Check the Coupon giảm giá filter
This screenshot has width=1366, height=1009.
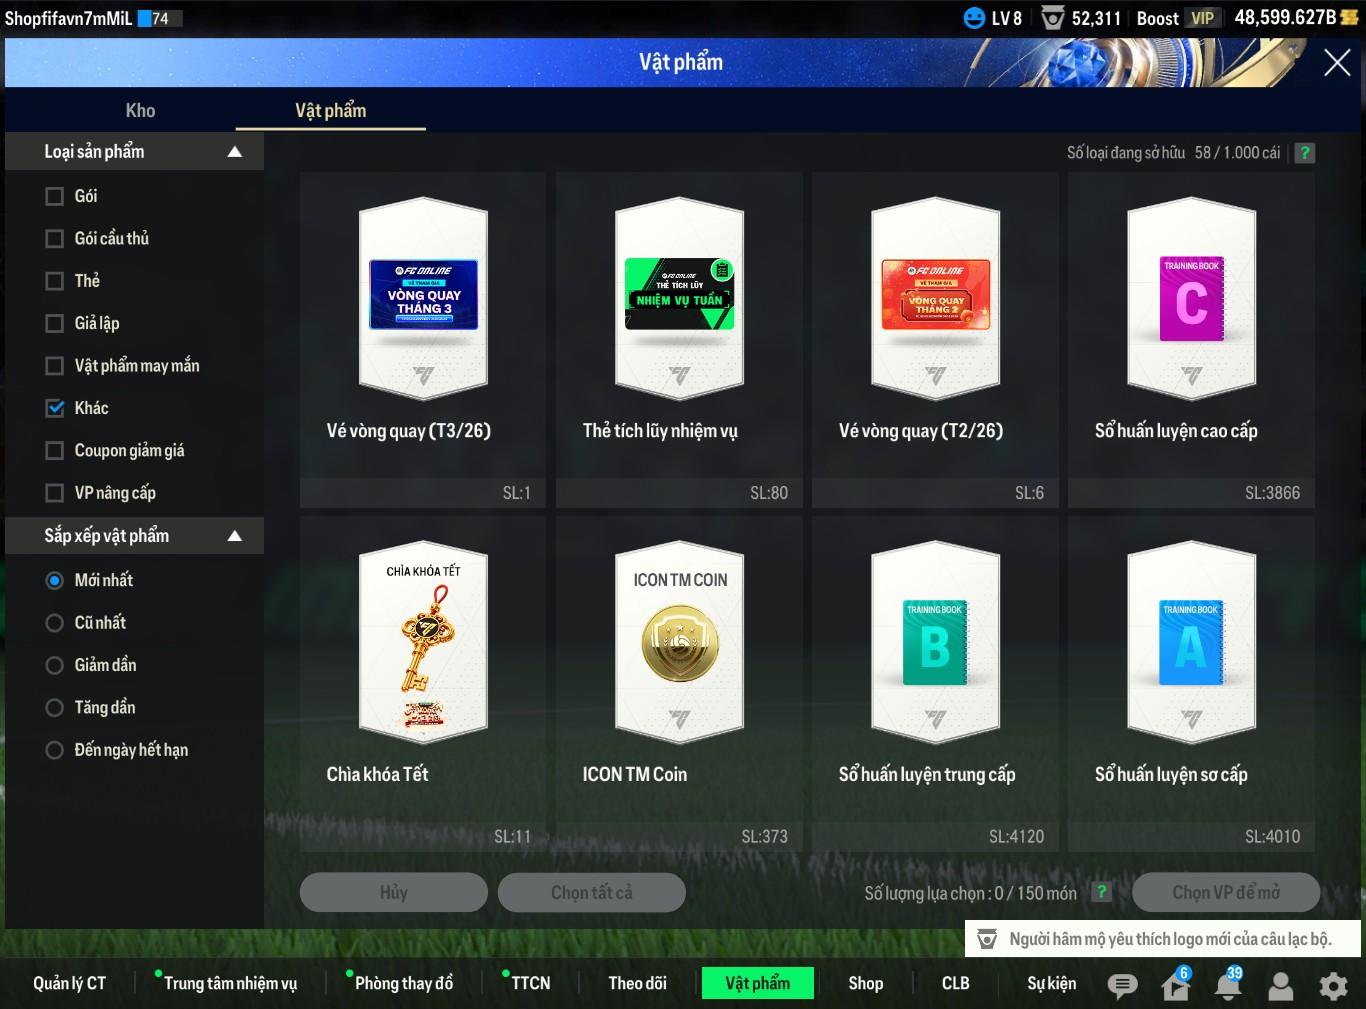55,451
